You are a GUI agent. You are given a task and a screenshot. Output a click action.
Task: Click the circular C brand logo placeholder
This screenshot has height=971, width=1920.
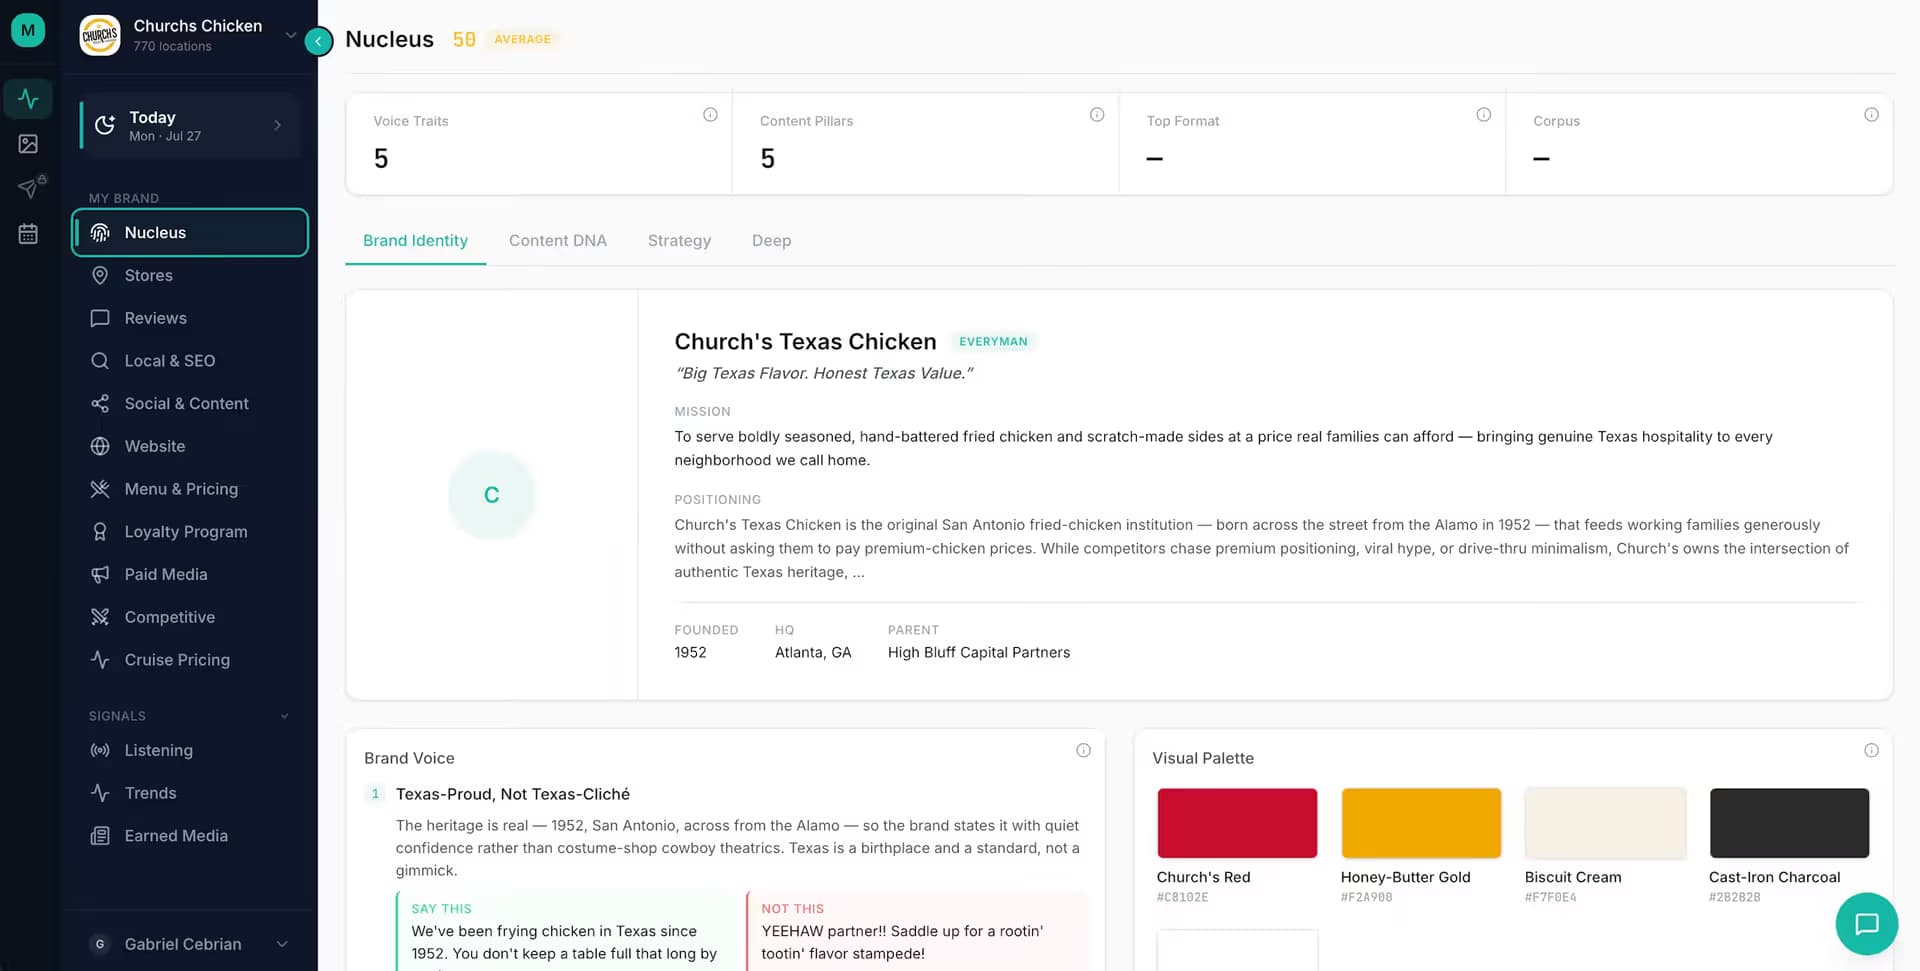[491, 495]
